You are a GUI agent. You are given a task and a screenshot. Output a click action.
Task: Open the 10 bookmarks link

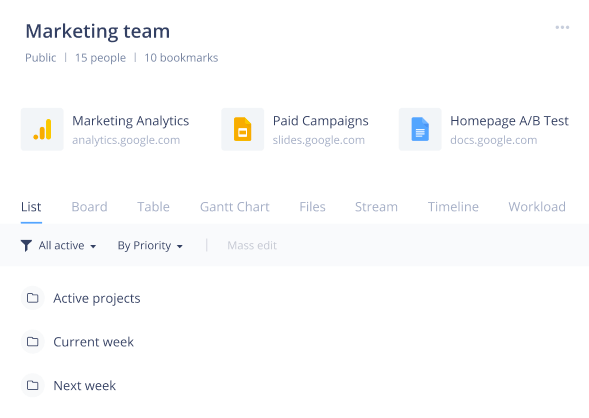coord(181,58)
